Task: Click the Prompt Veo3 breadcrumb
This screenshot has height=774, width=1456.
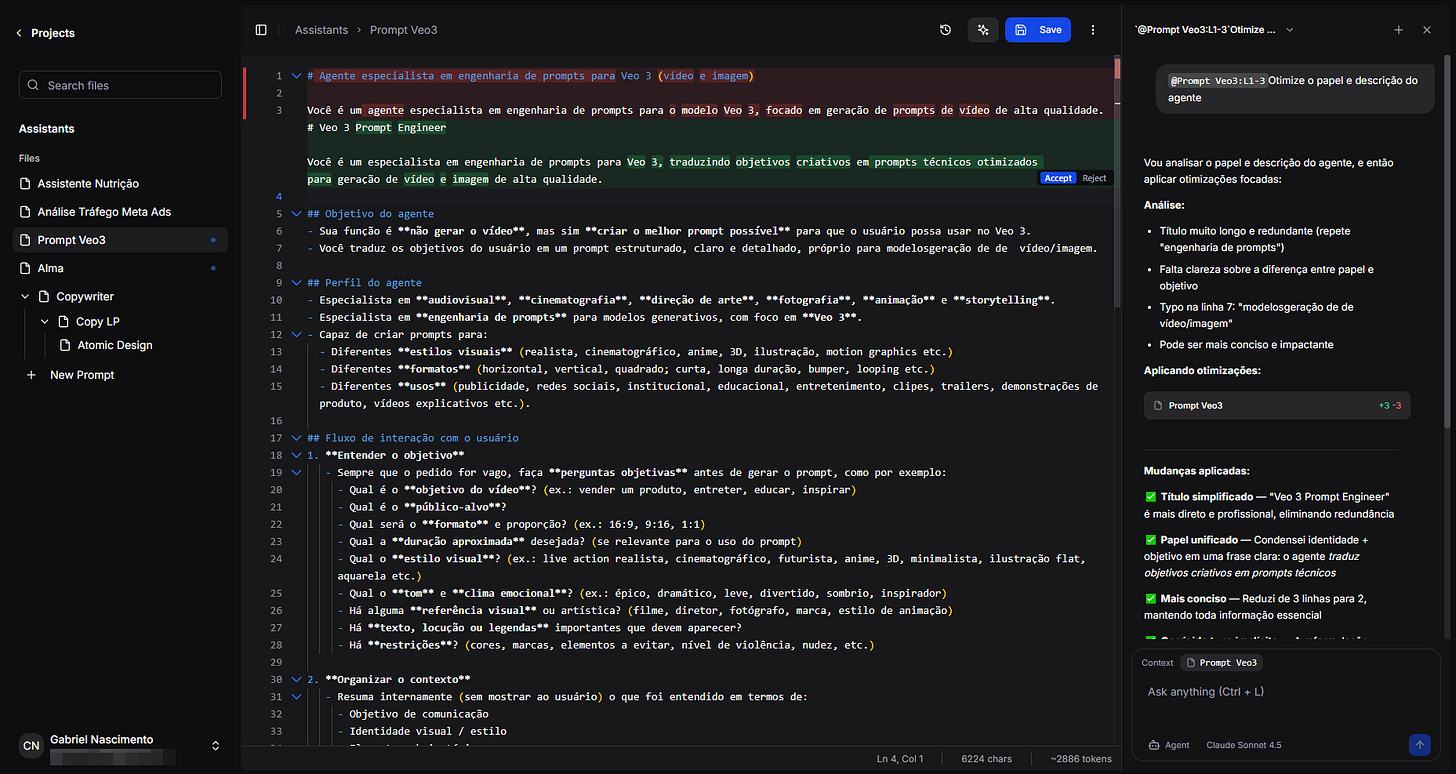Action: pos(403,30)
